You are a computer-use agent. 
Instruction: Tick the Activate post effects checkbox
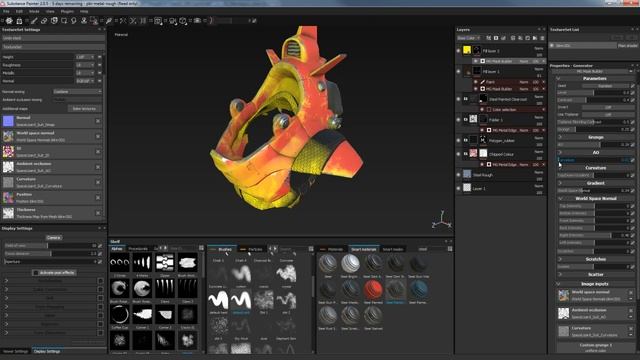click(36, 273)
